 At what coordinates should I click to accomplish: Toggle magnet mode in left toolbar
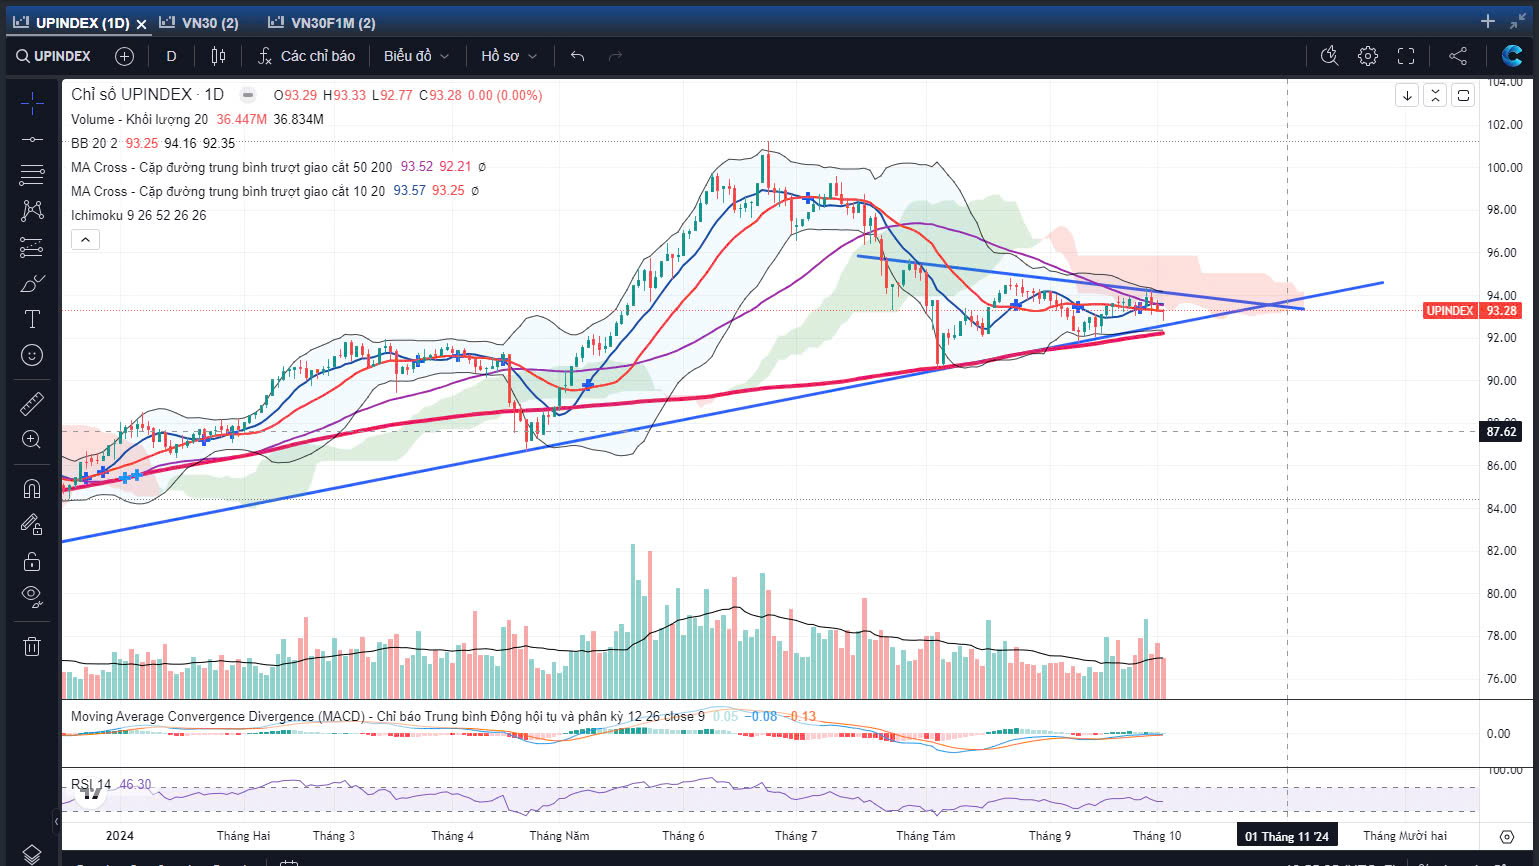pos(32,488)
